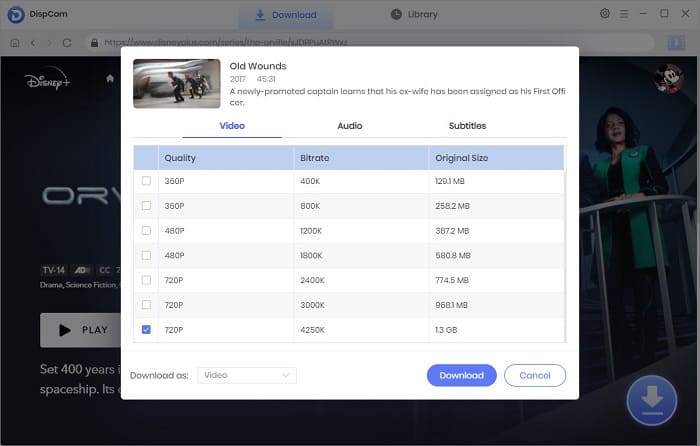Click the DispCam logo icon

[16, 14]
